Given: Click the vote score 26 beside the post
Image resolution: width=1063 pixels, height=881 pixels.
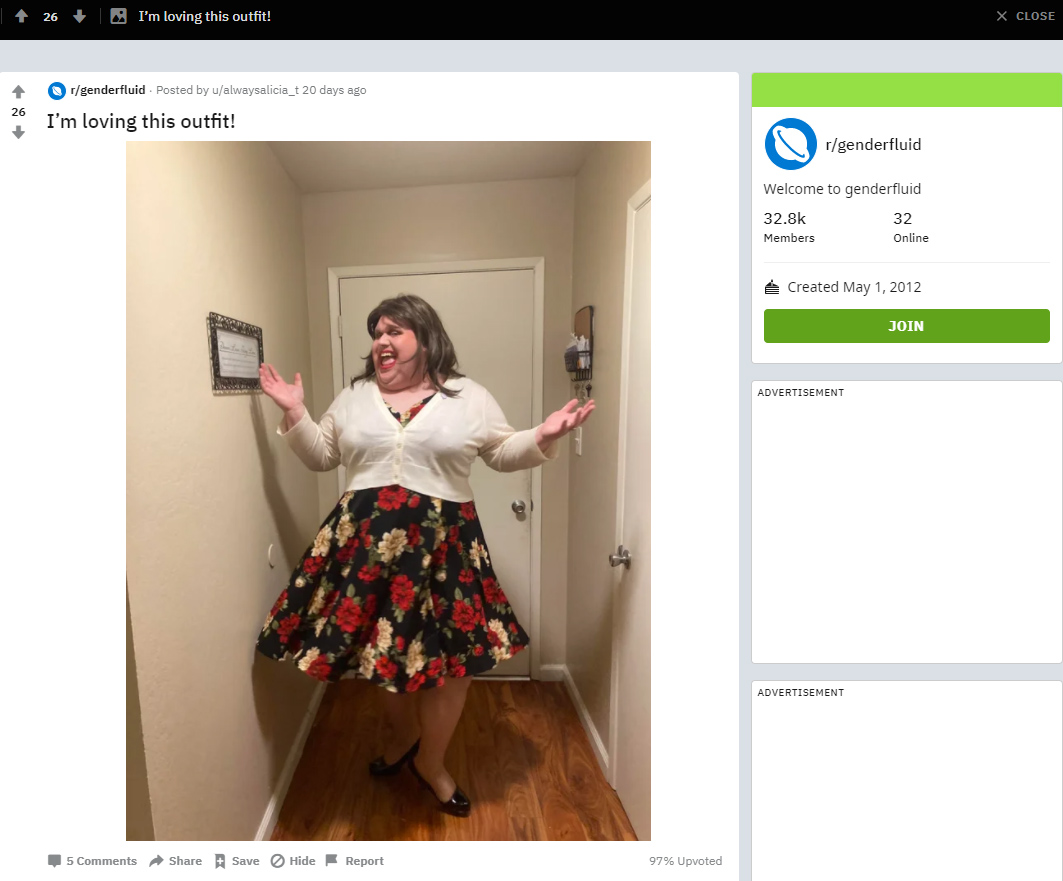Looking at the screenshot, I should tap(18, 112).
